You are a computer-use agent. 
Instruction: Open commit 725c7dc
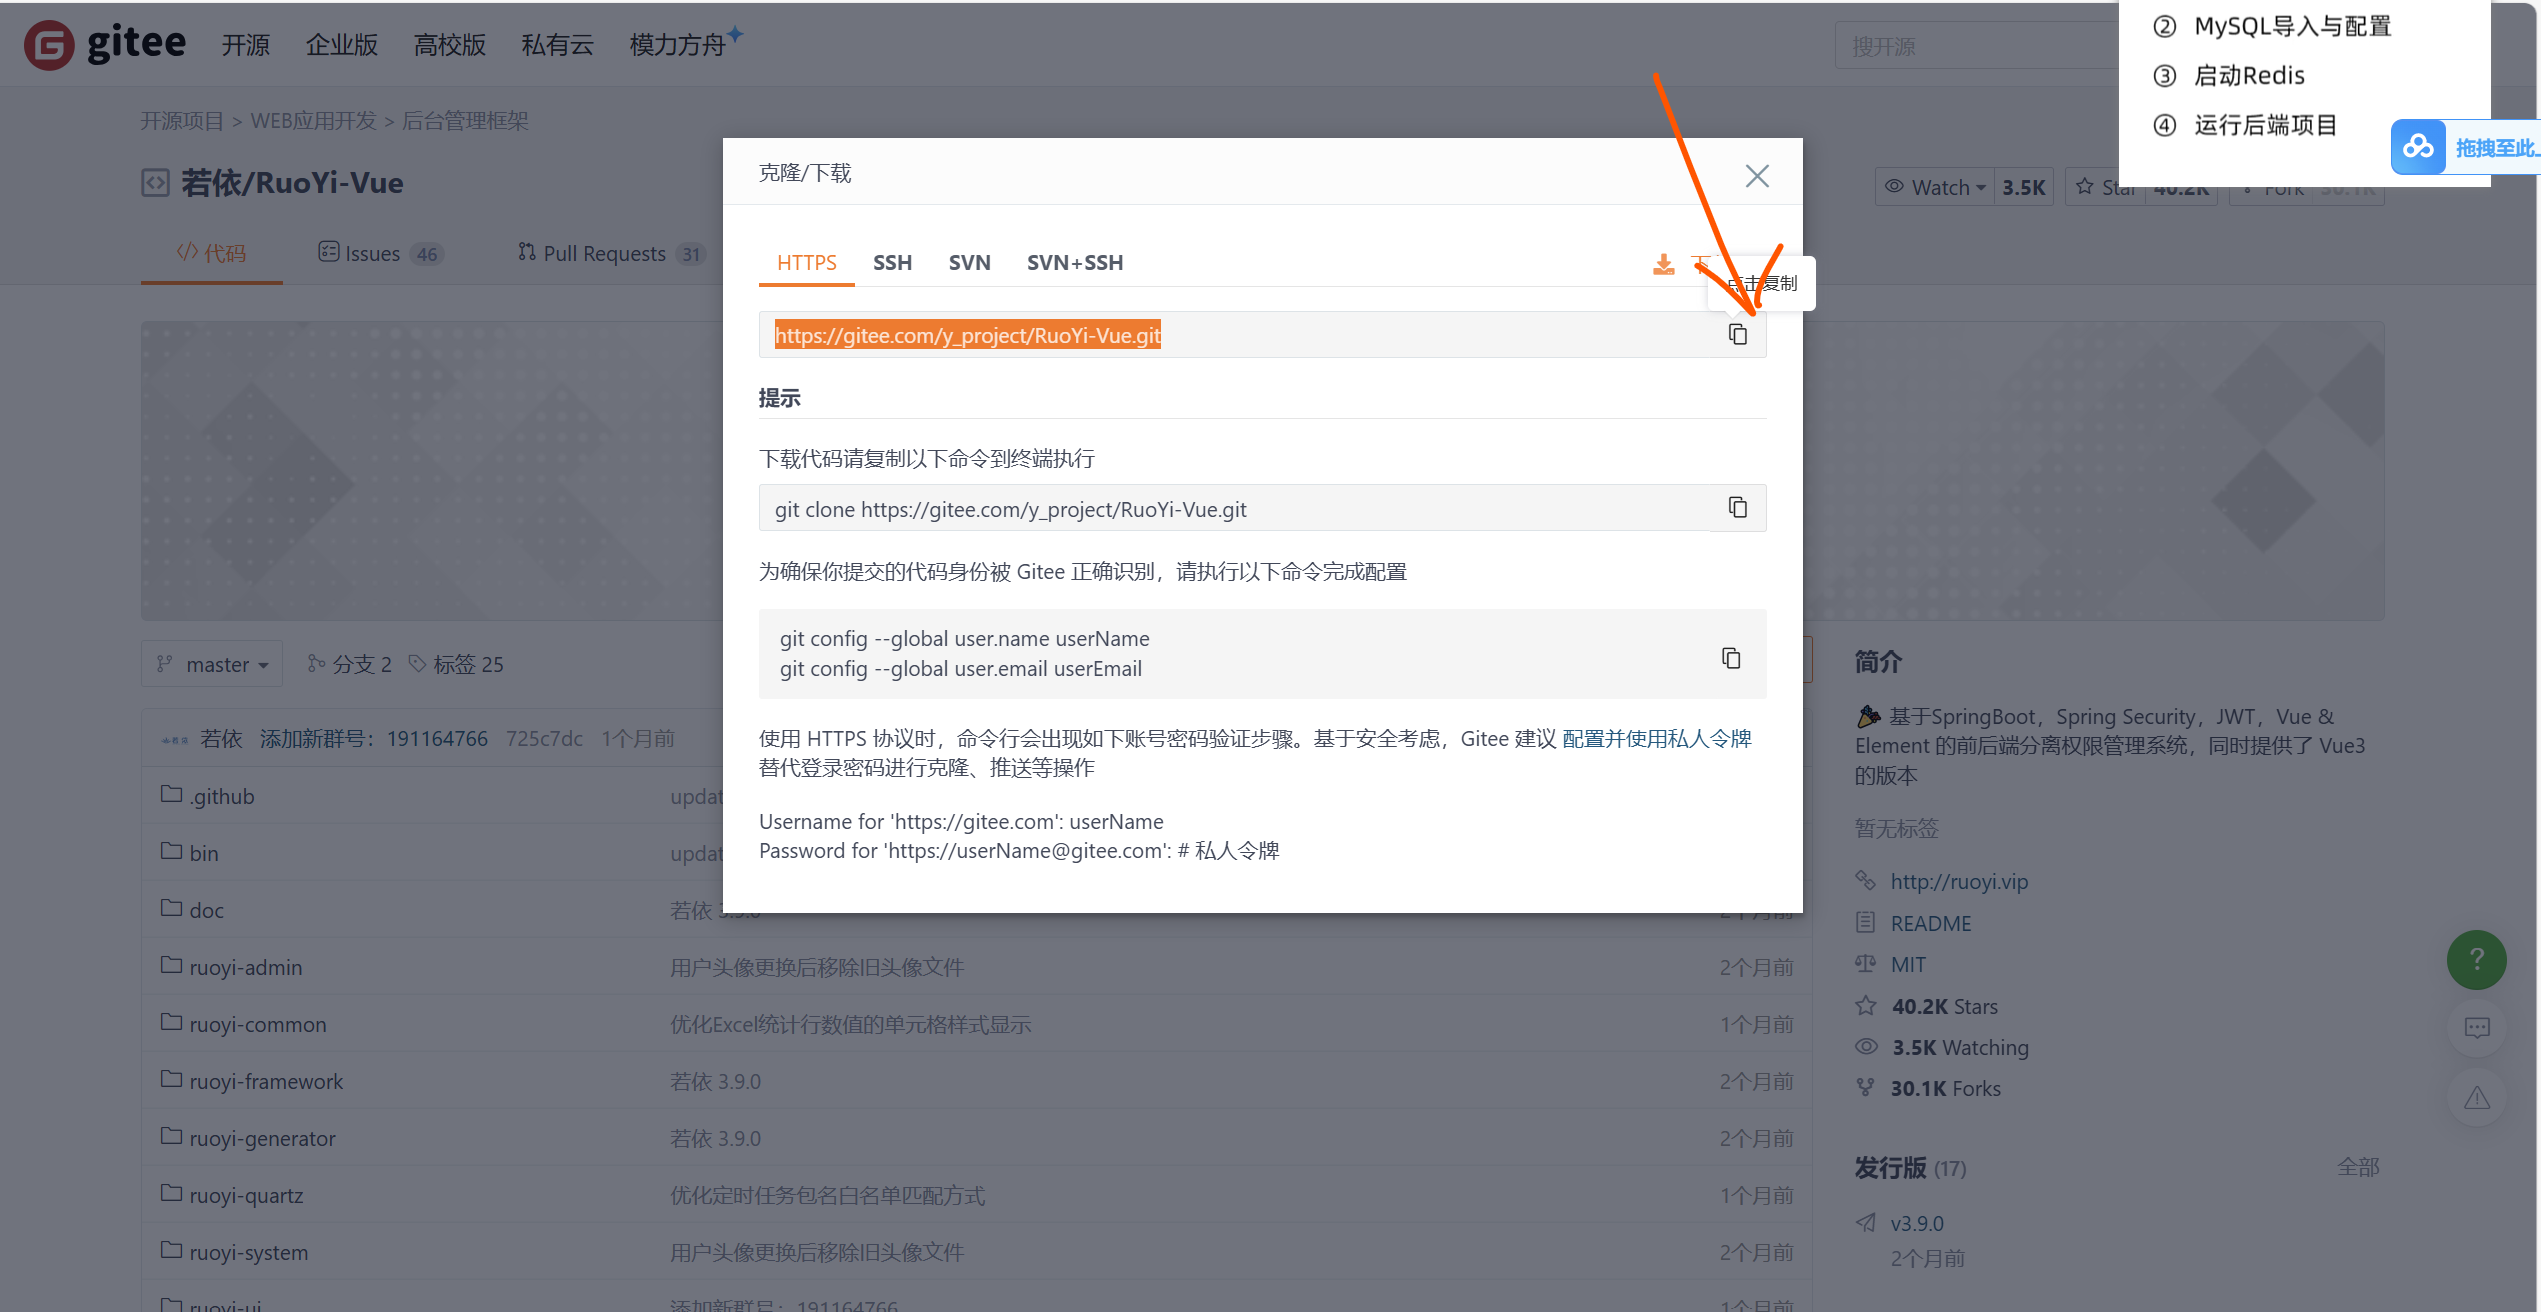(x=544, y=739)
